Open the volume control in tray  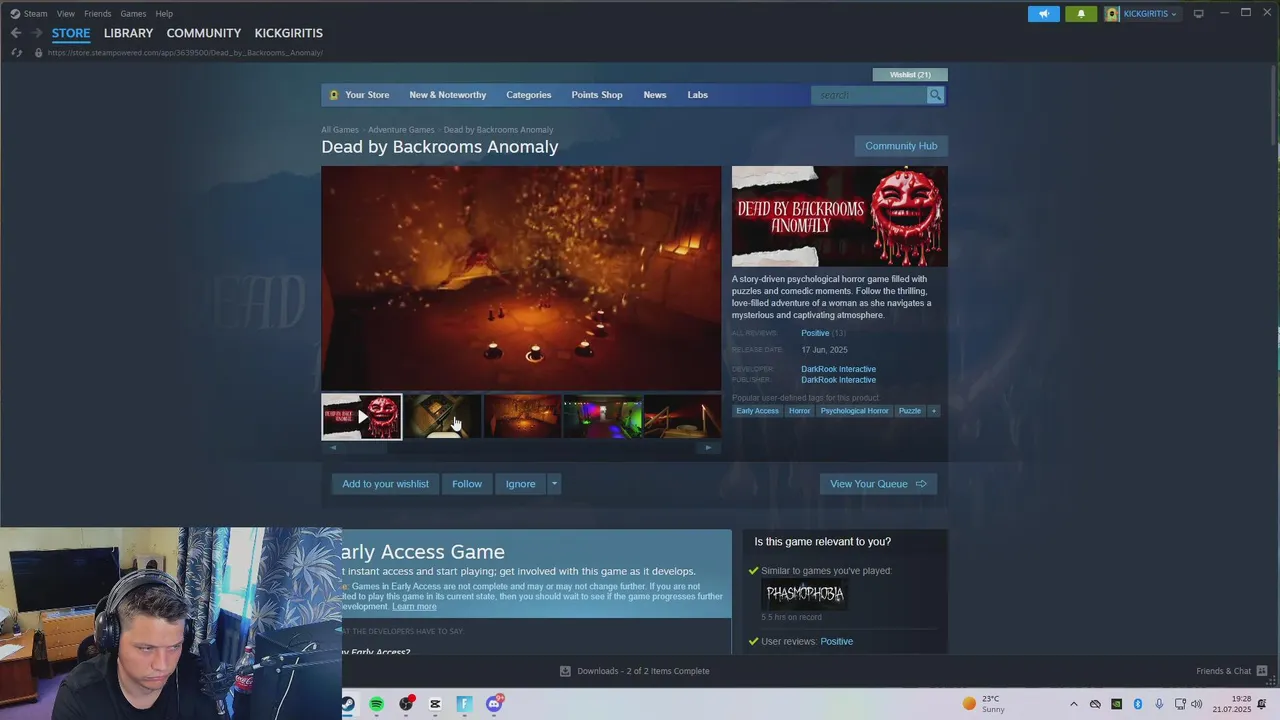click(1197, 704)
